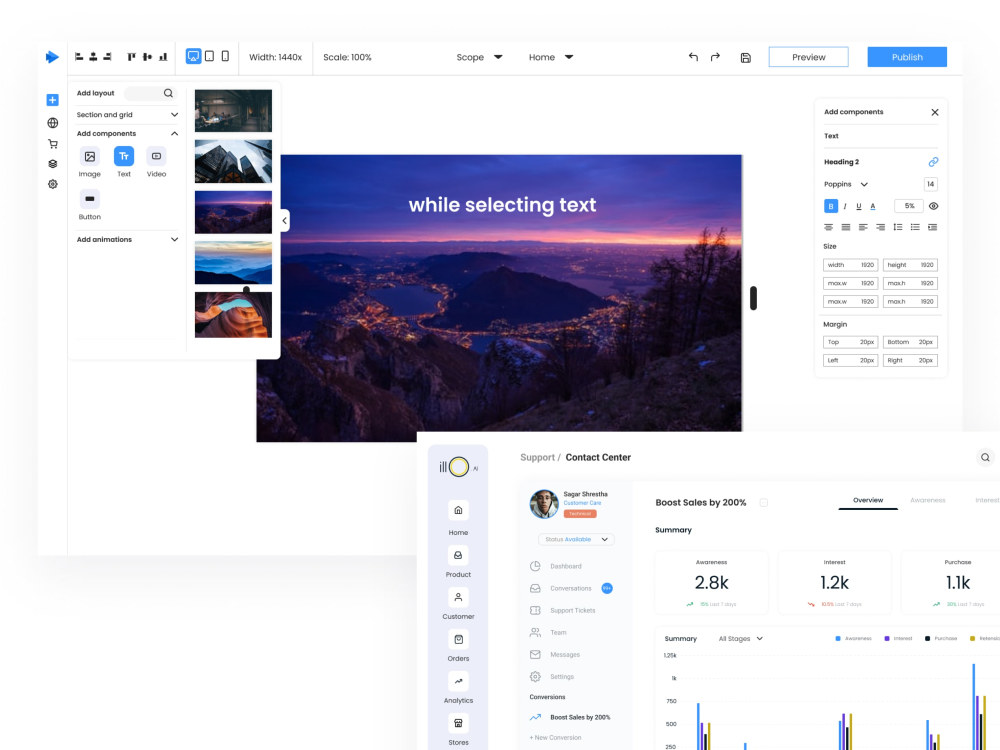The width and height of the screenshot is (1000, 750).
Task: Switch to mobile phone viewport preview
Action: [225, 56]
